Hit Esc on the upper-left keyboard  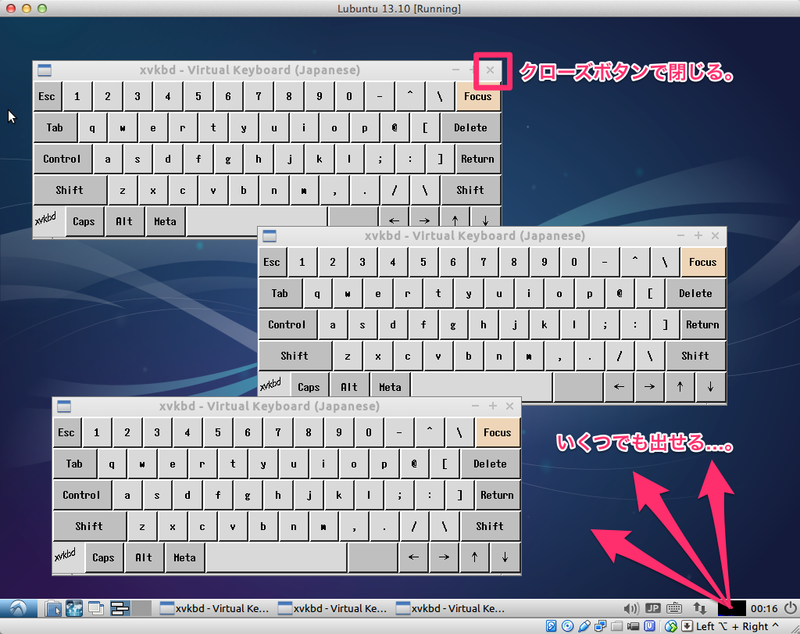point(47,96)
